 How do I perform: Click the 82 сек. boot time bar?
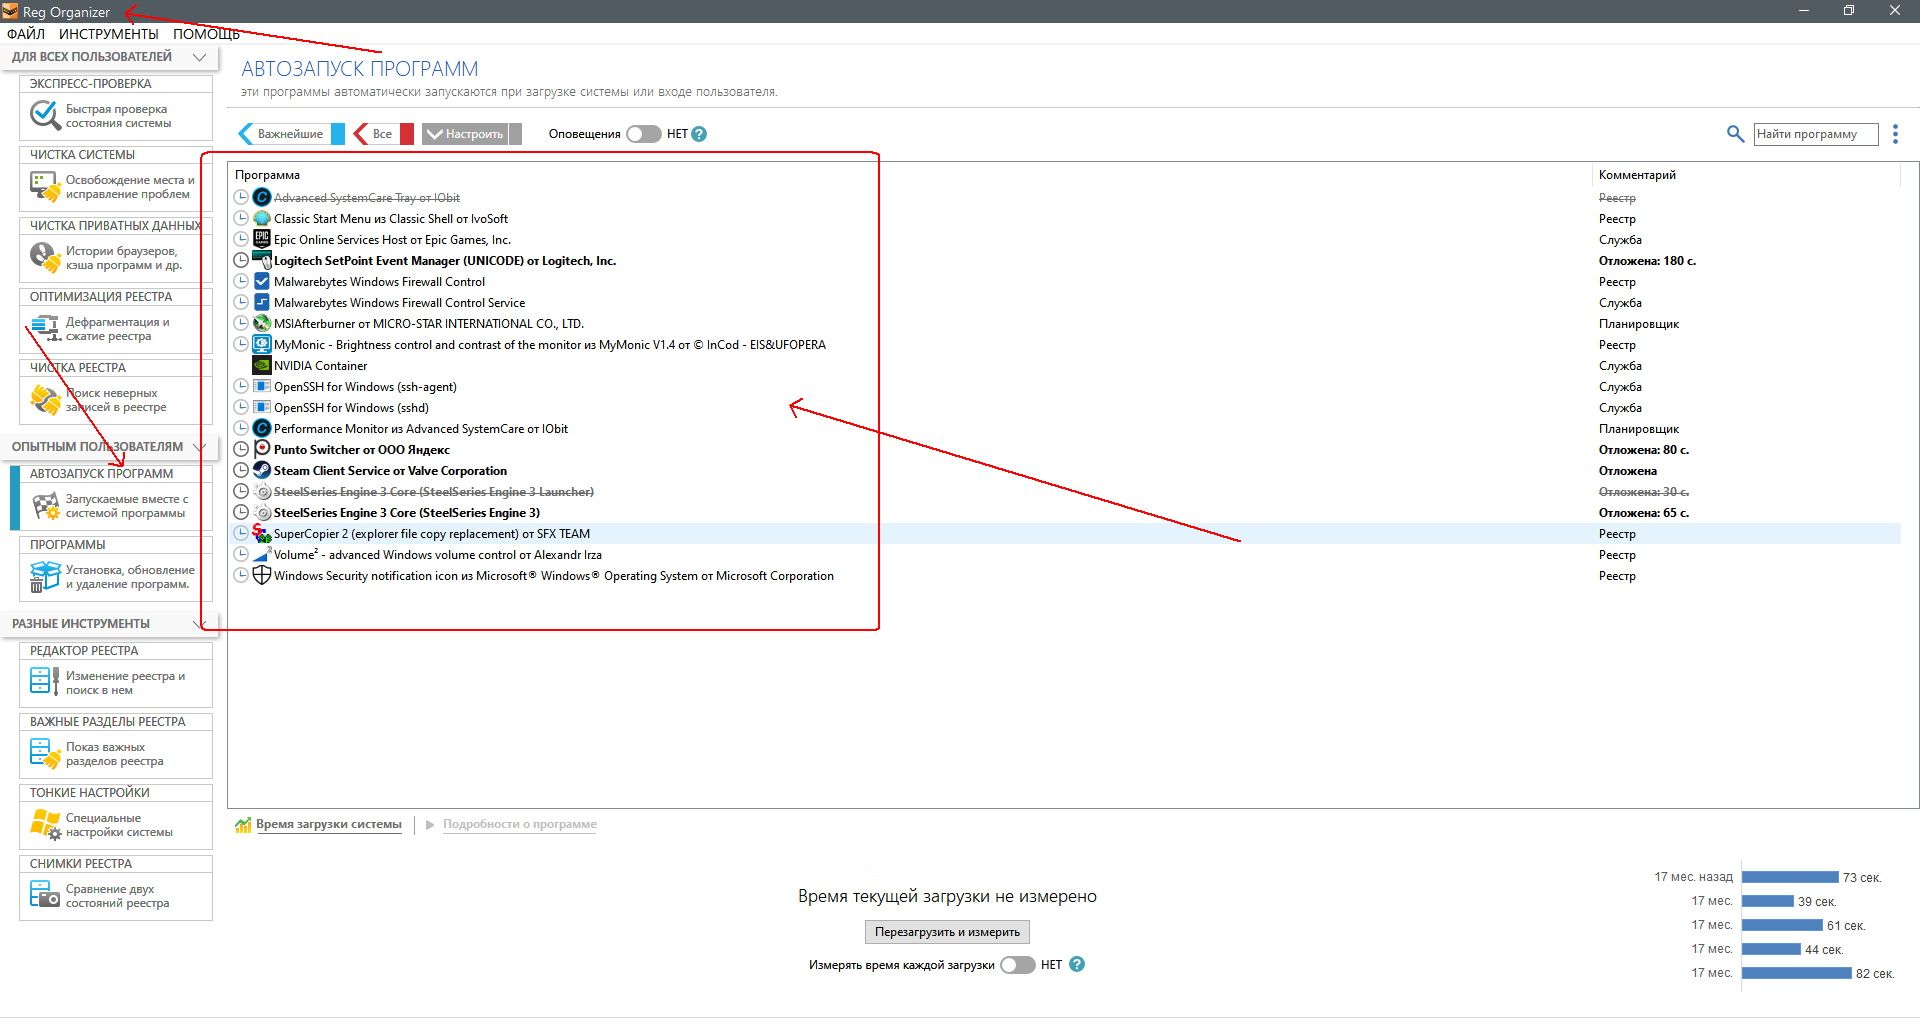click(x=1797, y=973)
